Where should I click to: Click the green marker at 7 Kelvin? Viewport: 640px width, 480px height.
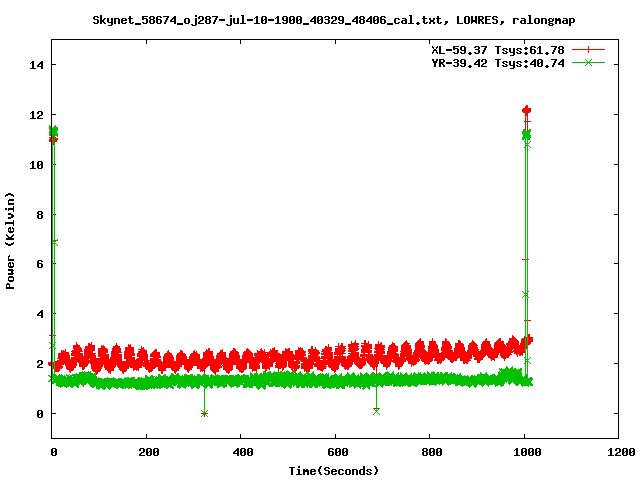pyautogui.click(x=55, y=242)
